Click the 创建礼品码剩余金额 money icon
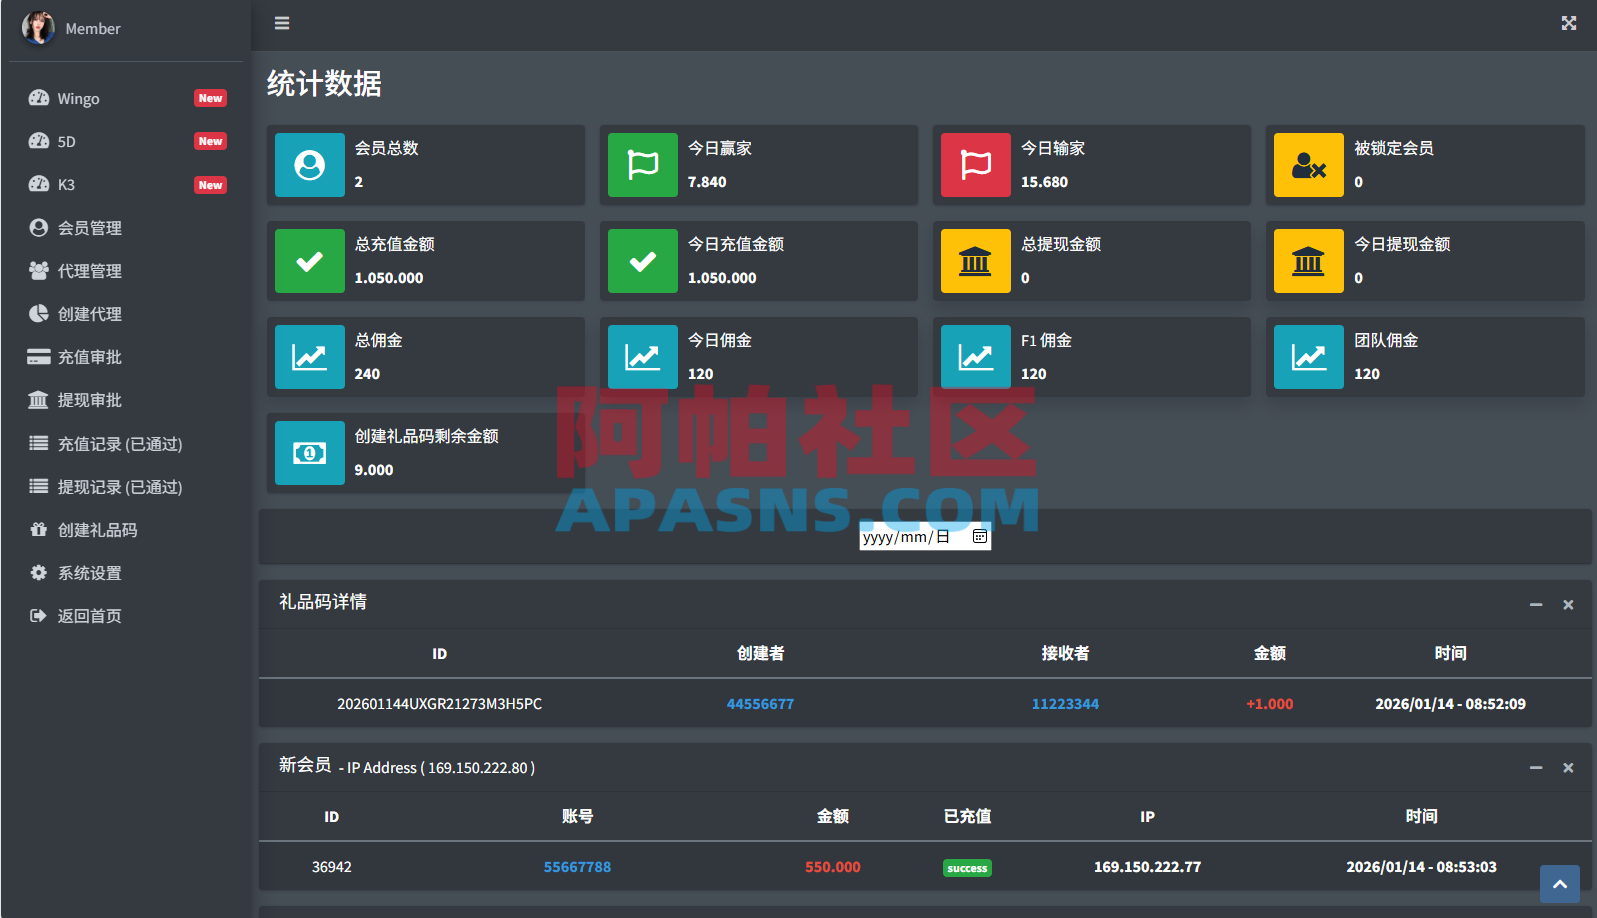This screenshot has width=1597, height=918. pos(310,453)
